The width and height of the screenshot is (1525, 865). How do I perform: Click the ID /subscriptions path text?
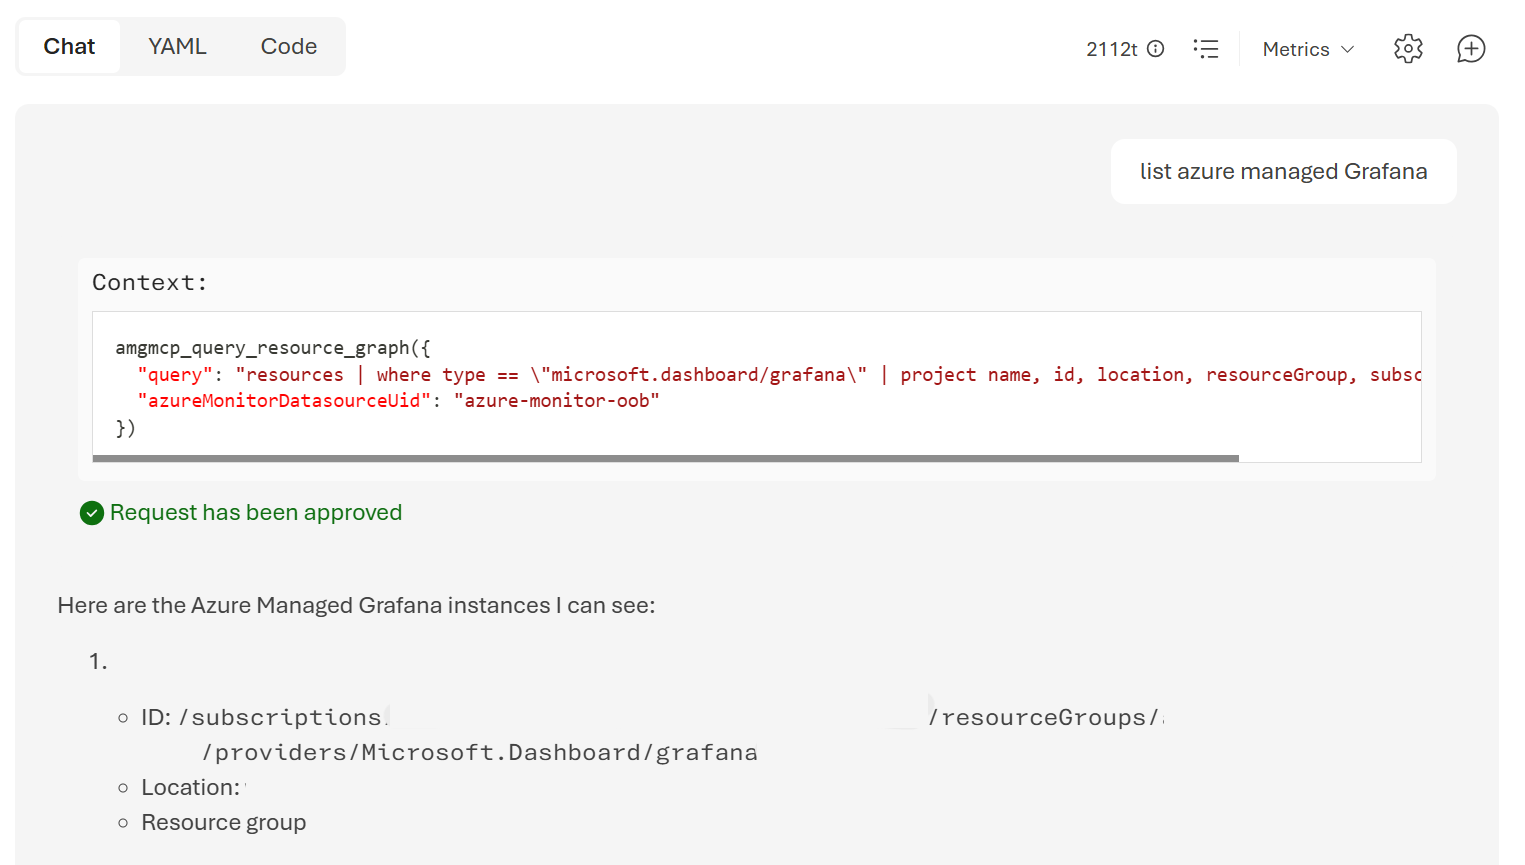pos(263,718)
